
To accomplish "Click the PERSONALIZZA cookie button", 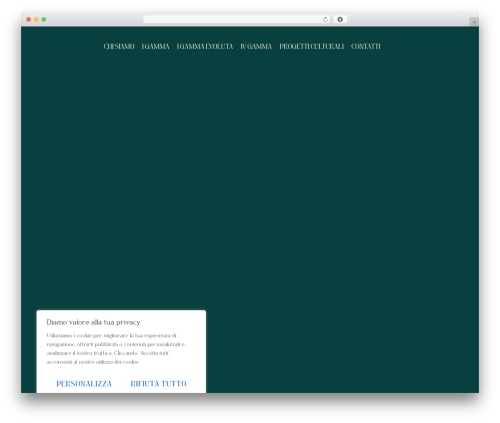I will (84, 384).
